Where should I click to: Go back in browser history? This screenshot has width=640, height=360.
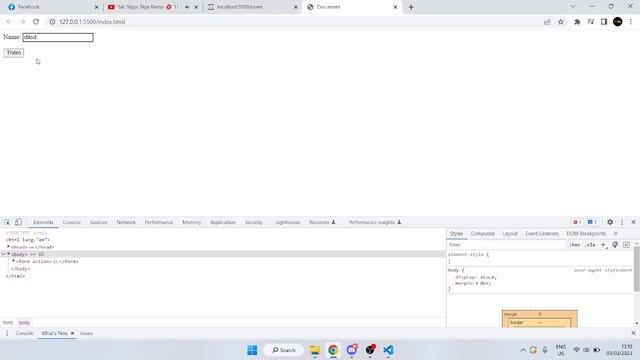coord(9,22)
